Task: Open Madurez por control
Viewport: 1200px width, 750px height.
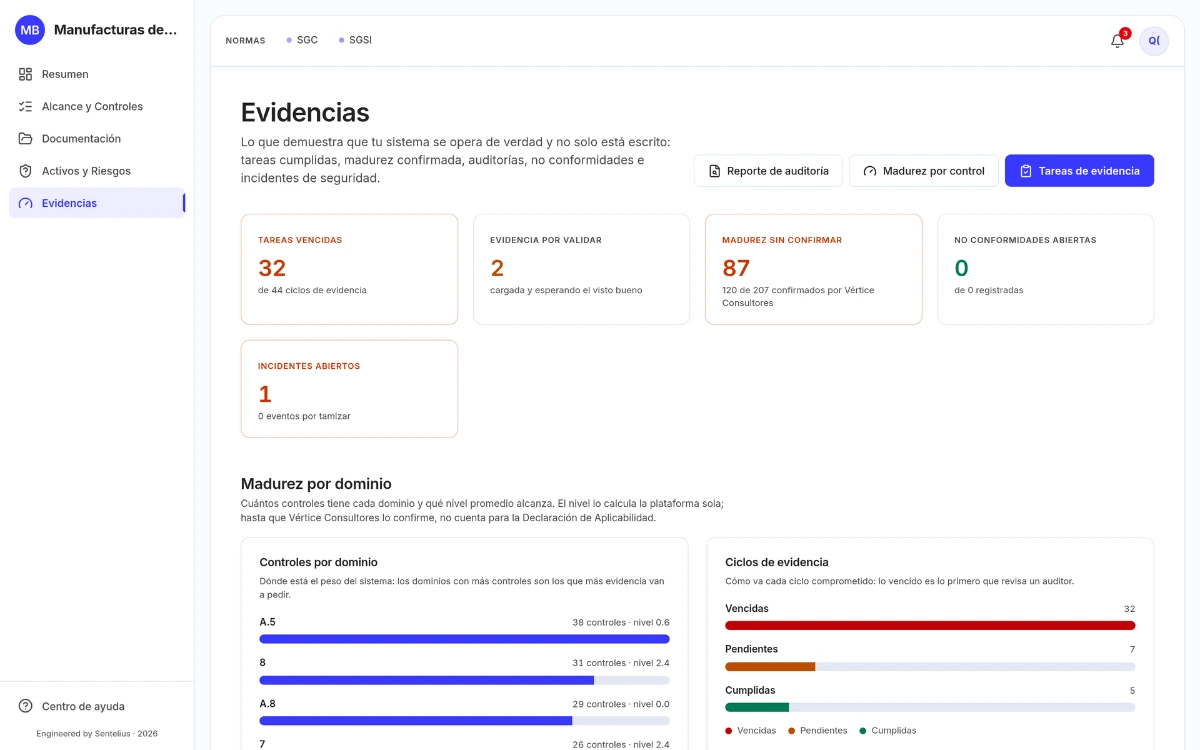Action: tap(924, 171)
